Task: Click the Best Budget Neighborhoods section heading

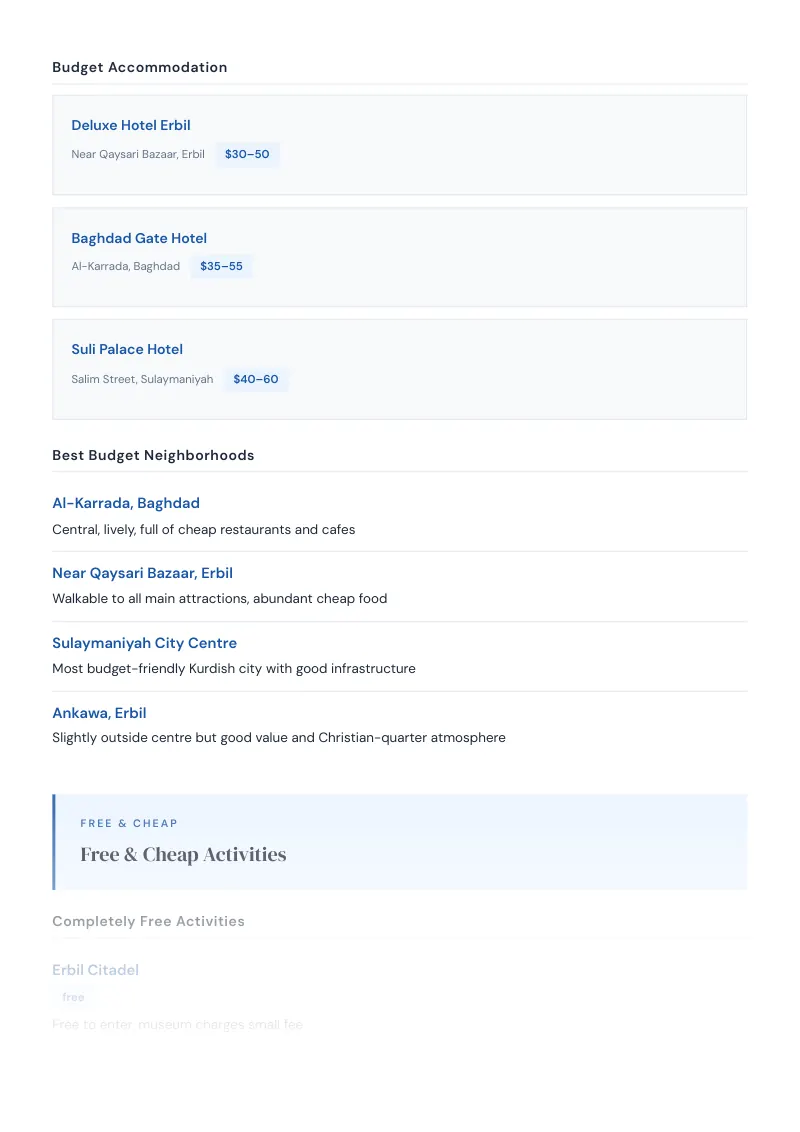Action: (153, 456)
